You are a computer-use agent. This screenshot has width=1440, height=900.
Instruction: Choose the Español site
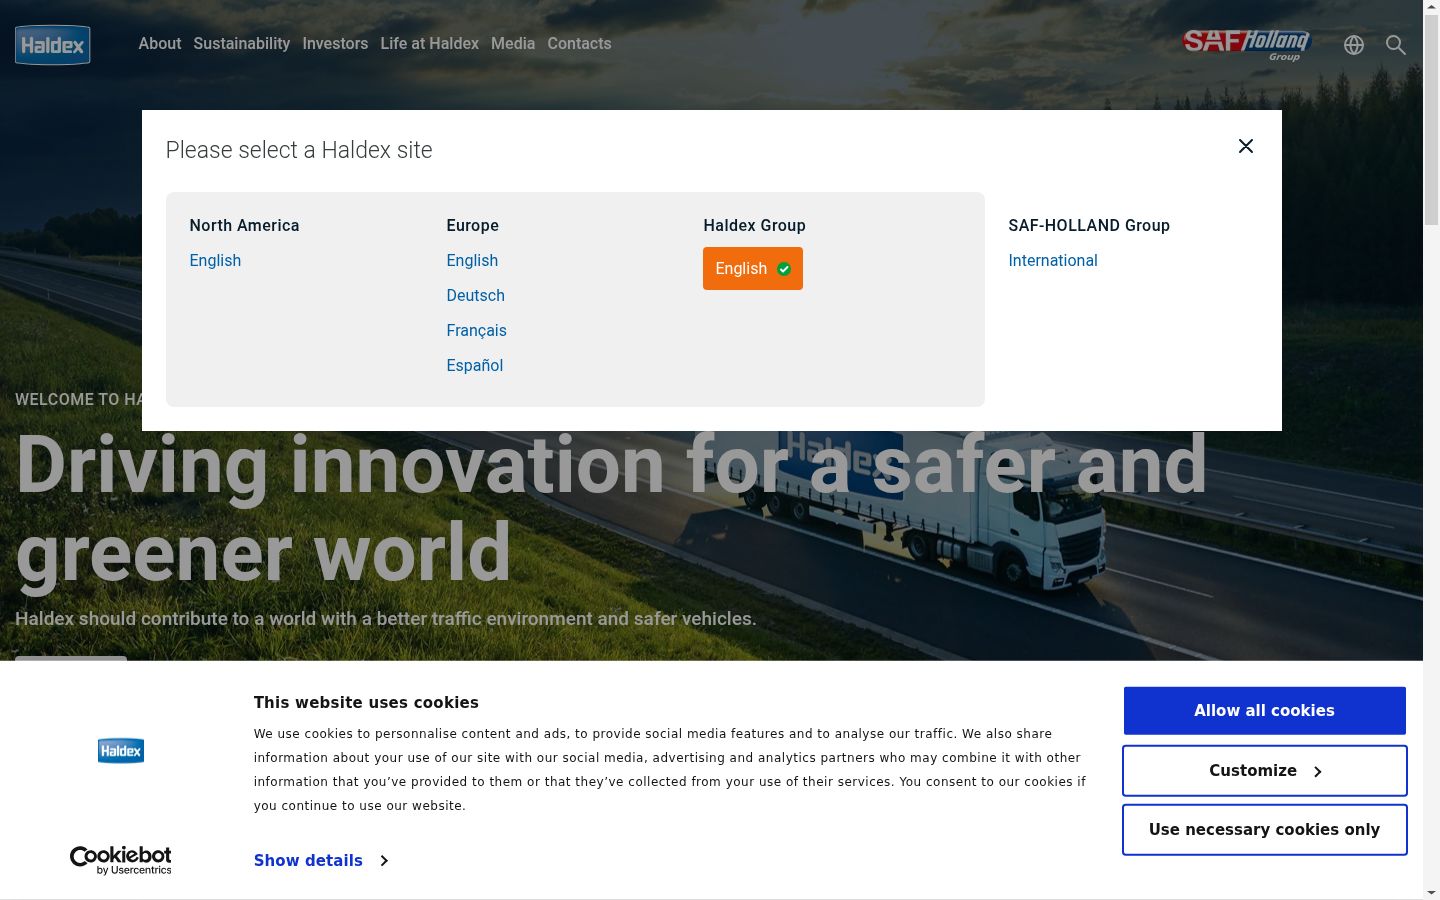(x=475, y=366)
